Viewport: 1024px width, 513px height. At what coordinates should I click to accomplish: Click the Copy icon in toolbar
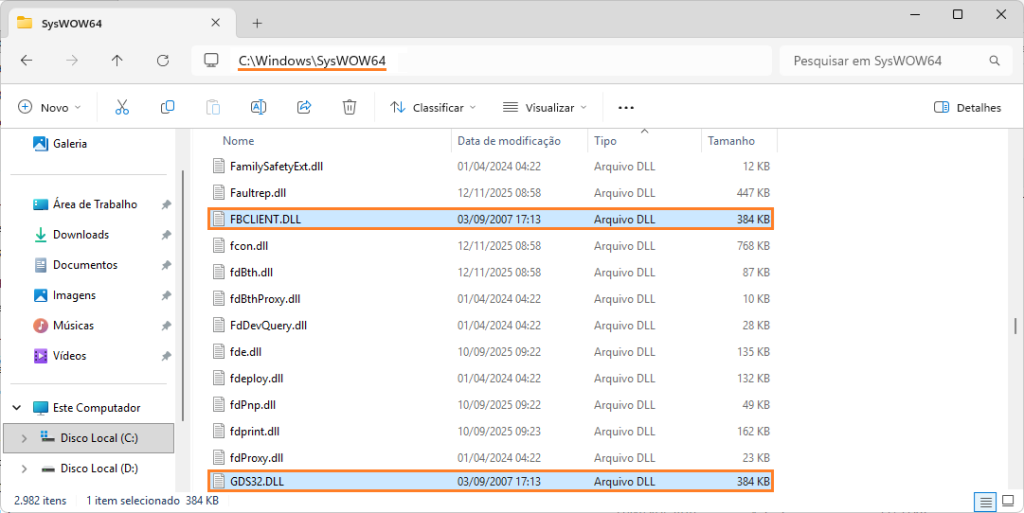point(168,107)
